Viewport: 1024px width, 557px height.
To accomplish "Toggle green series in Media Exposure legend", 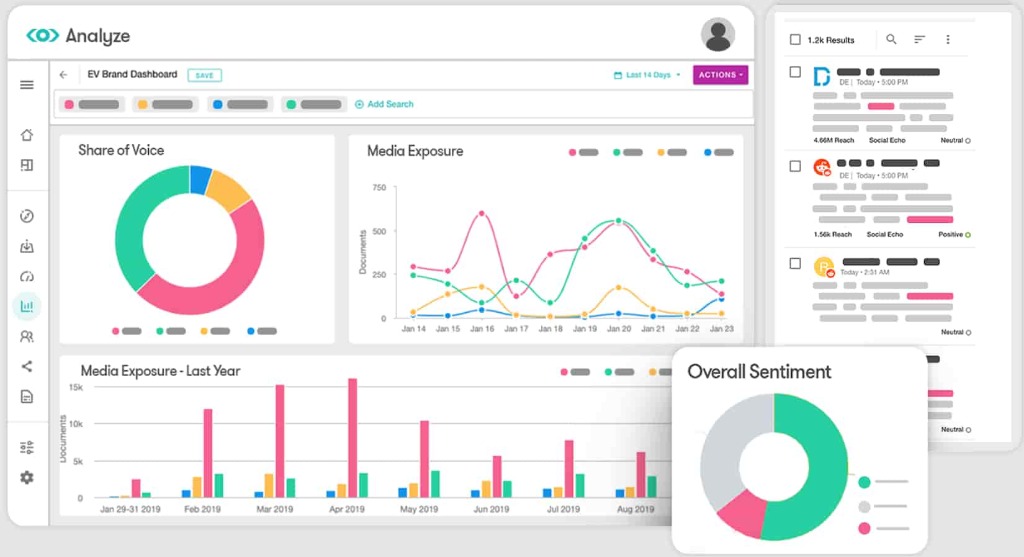I will pyautogui.click(x=628, y=152).
